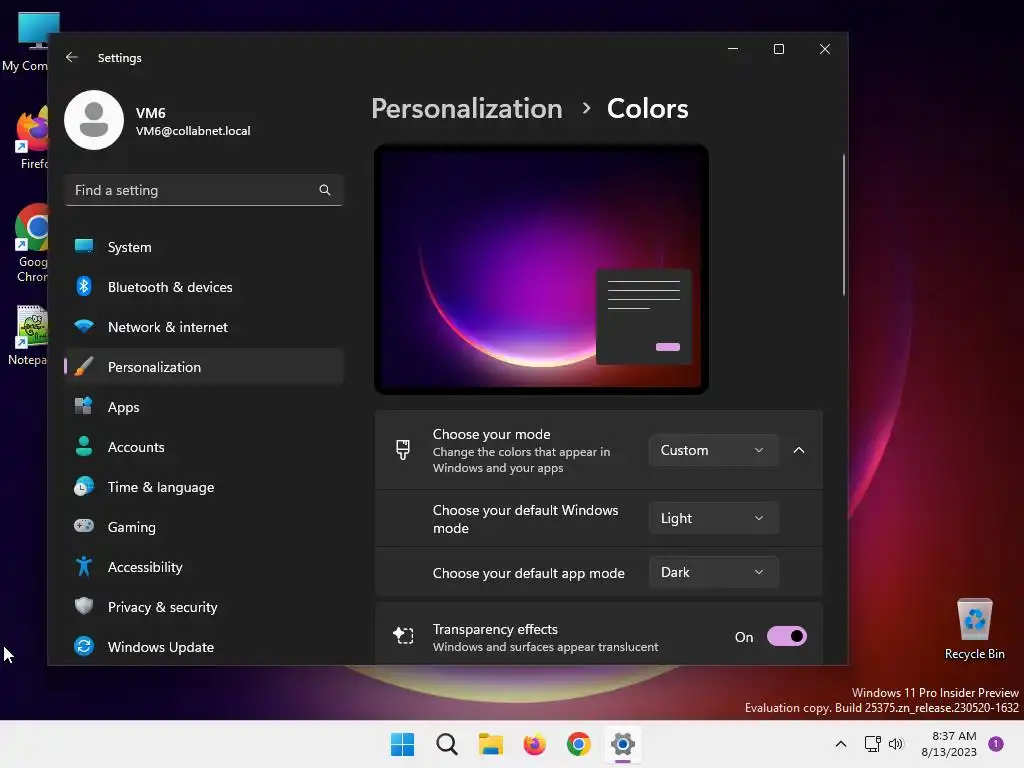Click the Settings window vertical scrollbar
Viewport: 1024px width, 768px height.
click(x=844, y=225)
